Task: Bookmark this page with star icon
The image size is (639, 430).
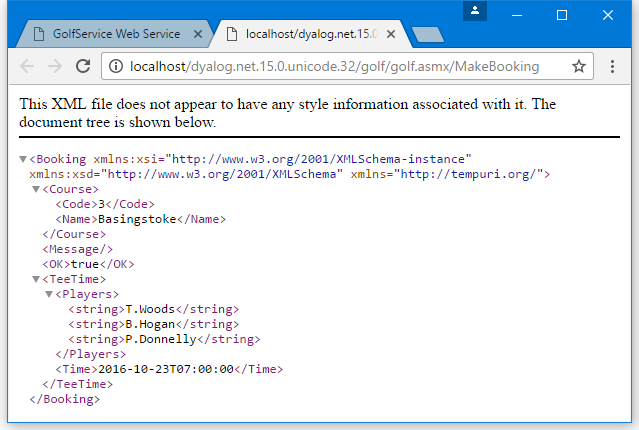Action: [578, 67]
